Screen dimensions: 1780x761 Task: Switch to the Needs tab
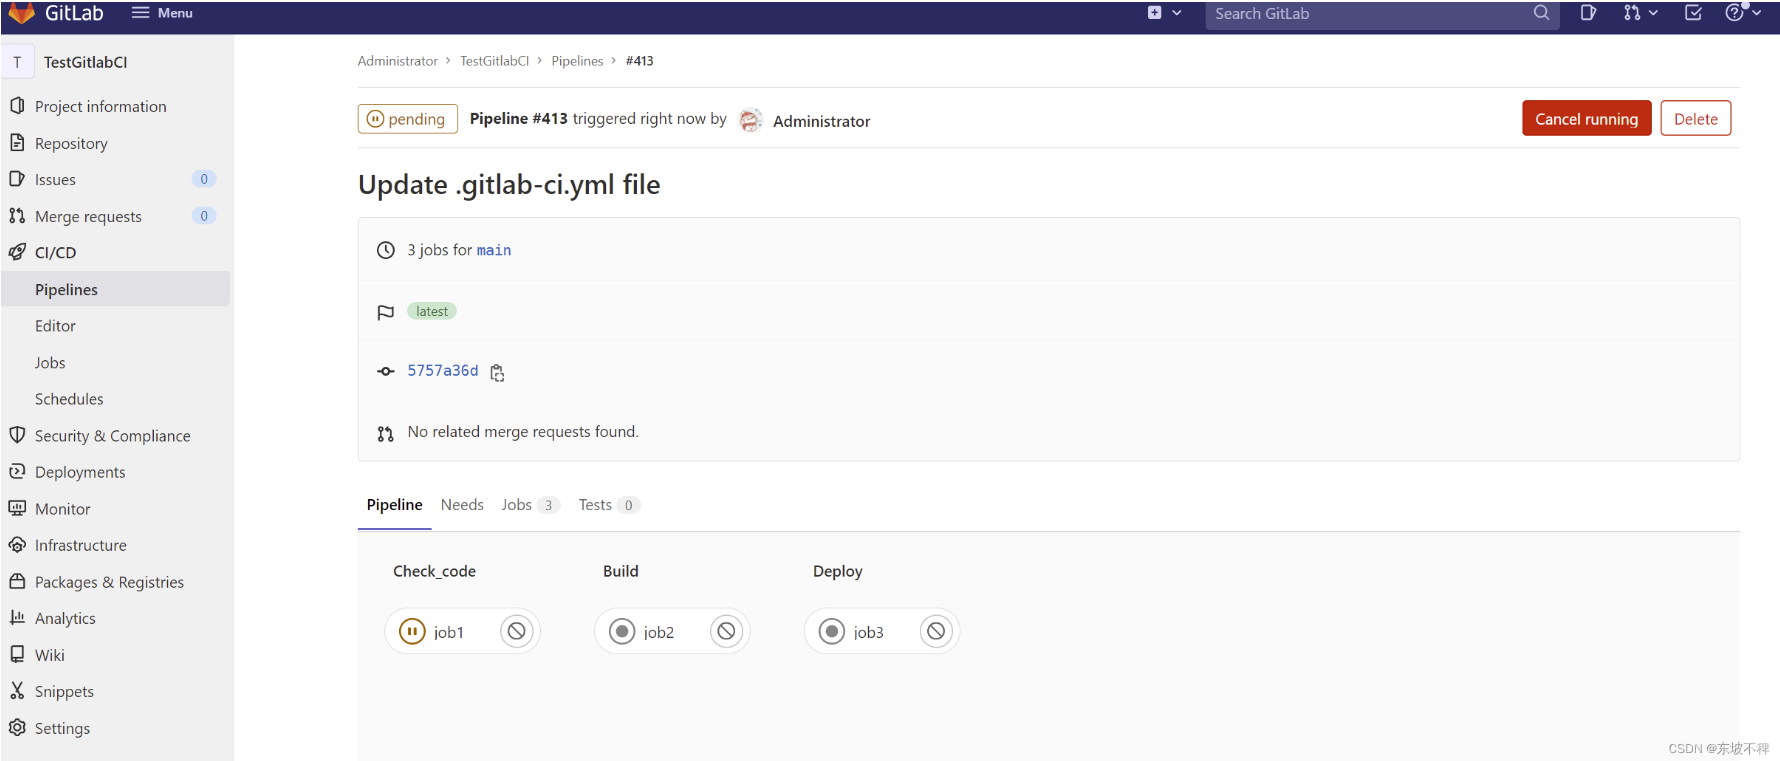click(x=462, y=505)
